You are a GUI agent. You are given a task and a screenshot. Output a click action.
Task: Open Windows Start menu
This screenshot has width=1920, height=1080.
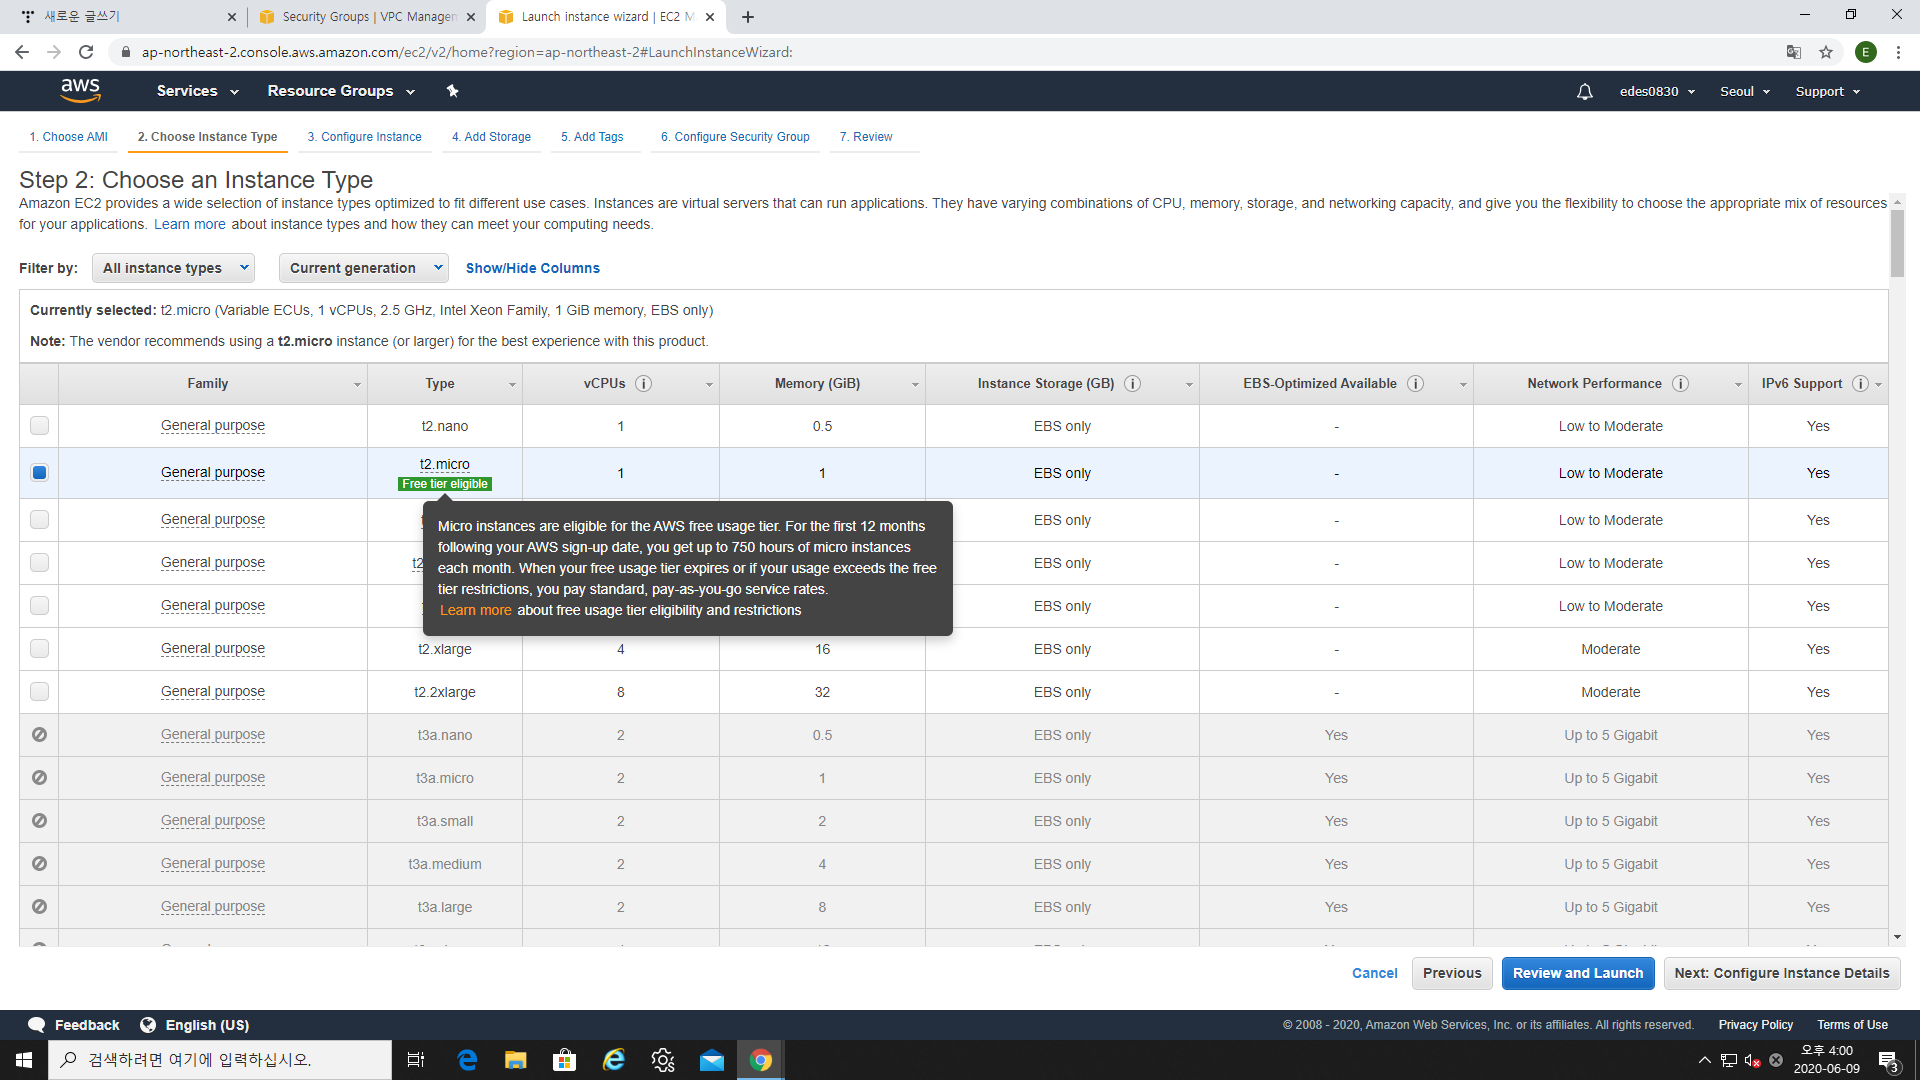(x=24, y=1060)
